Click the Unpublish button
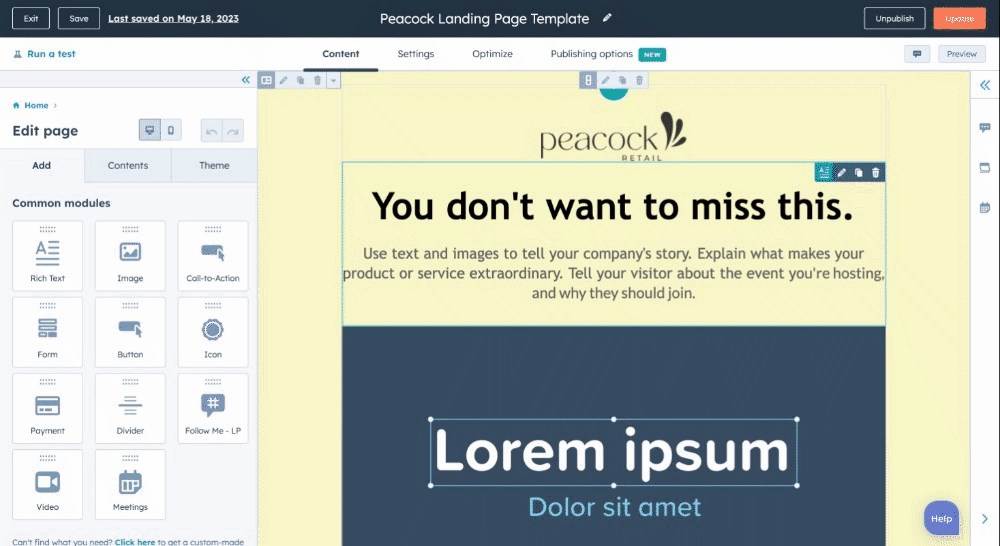 point(894,18)
